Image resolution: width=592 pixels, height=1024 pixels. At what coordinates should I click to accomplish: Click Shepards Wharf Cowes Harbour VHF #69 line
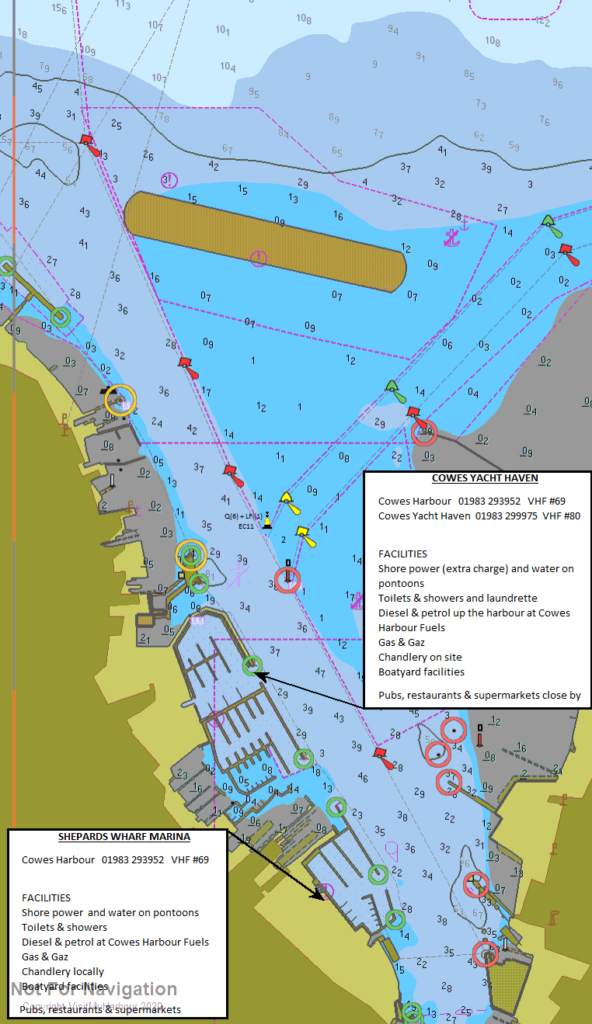click(x=115, y=859)
